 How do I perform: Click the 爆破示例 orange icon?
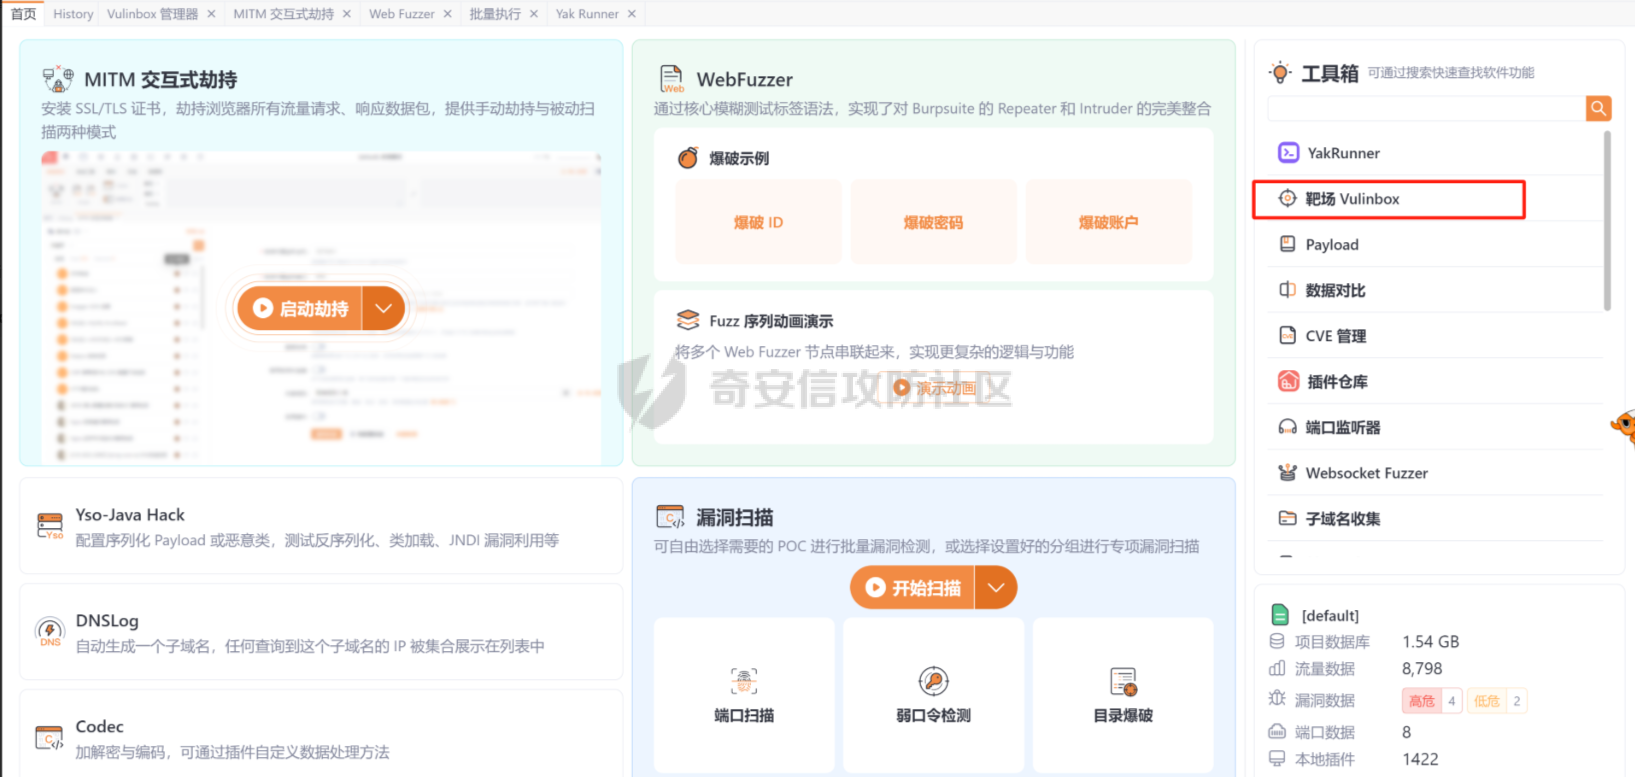point(688,158)
